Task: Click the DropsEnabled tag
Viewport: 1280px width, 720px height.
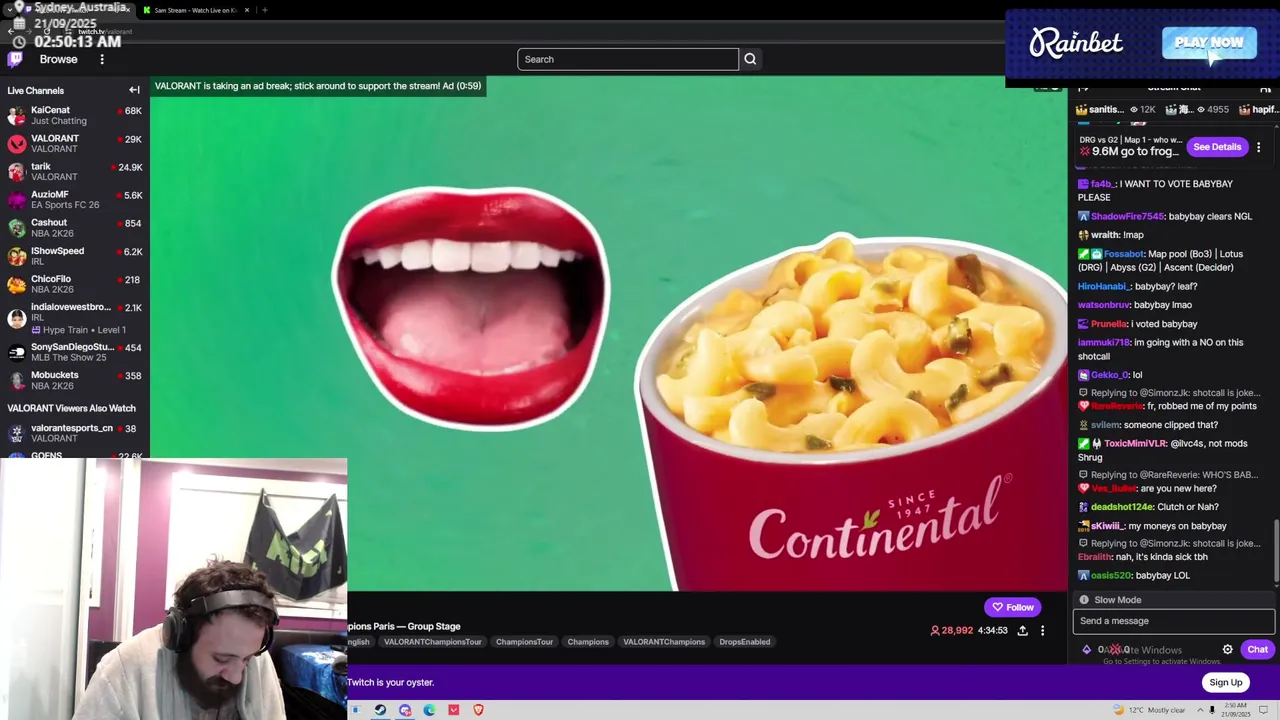Action: [744, 642]
